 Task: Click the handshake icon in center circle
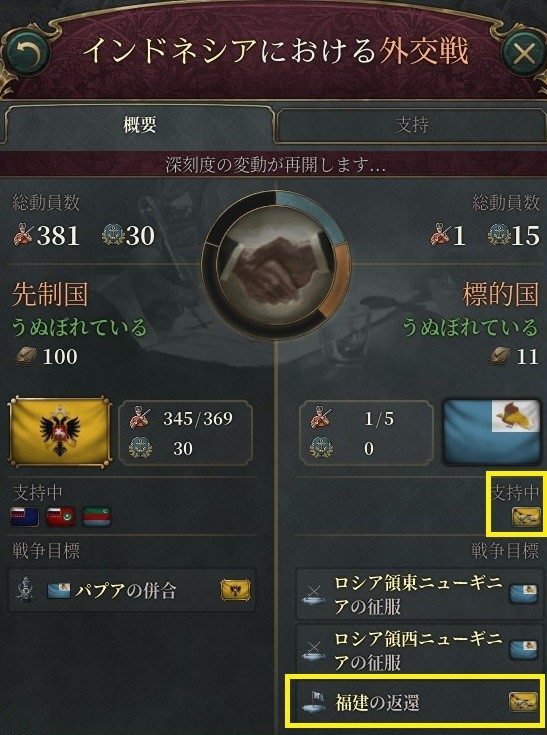(277, 265)
